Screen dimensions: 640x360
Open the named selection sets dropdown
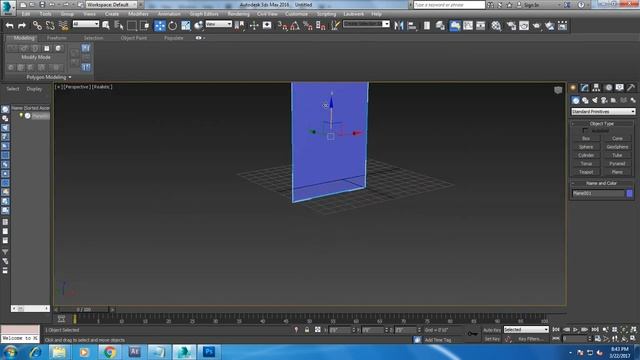(x=366, y=24)
